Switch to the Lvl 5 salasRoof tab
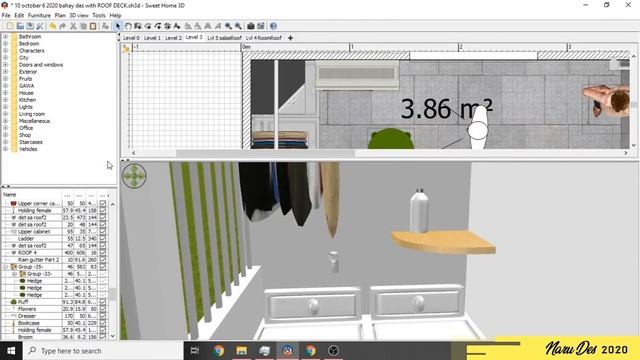 [224, 38]
